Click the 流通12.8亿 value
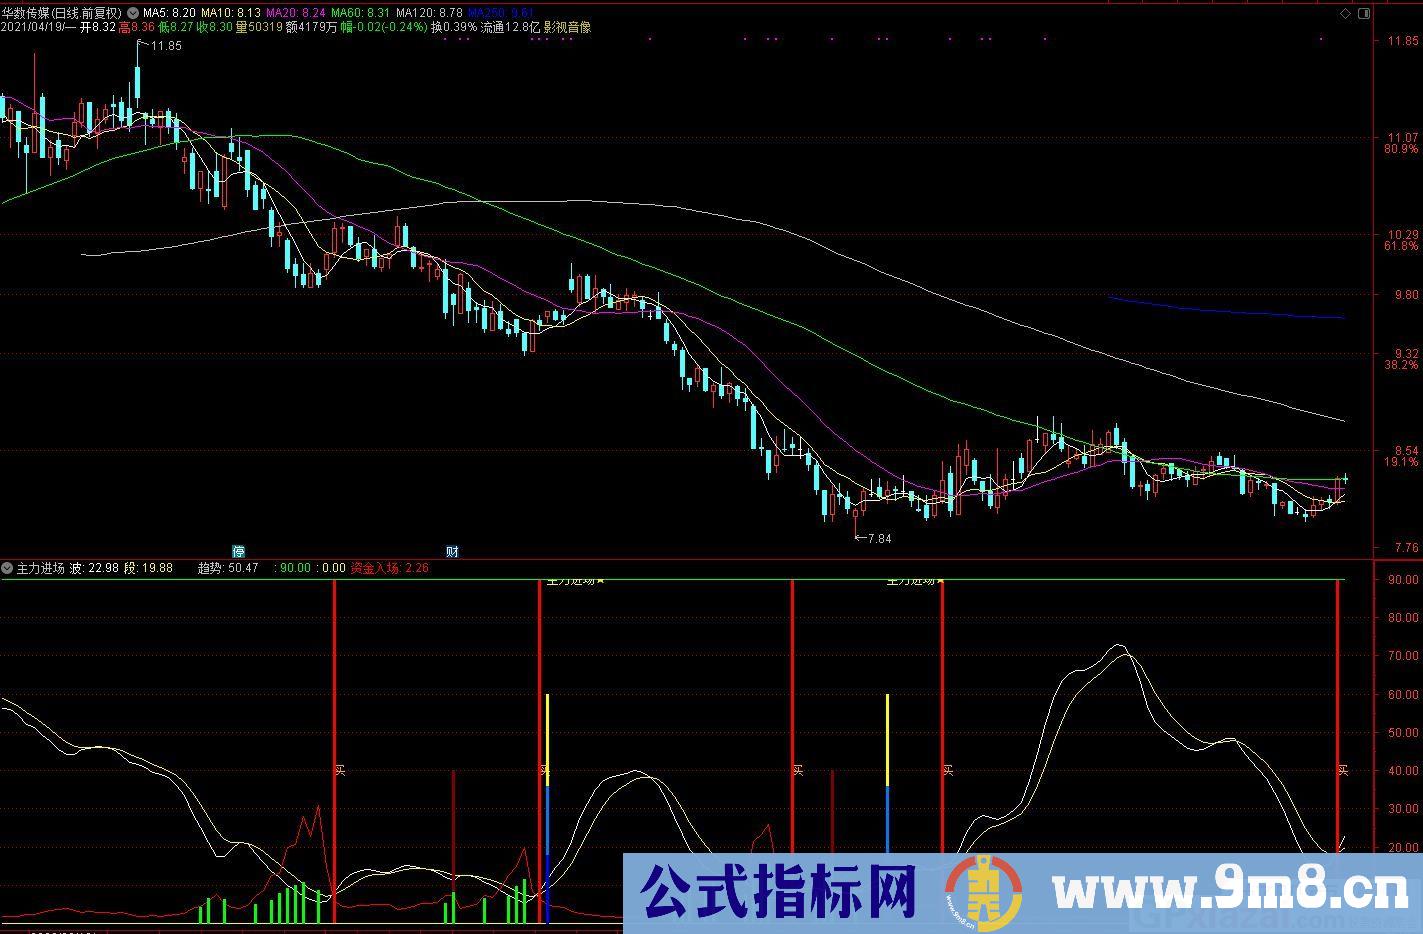 click(x=511, y=27)
